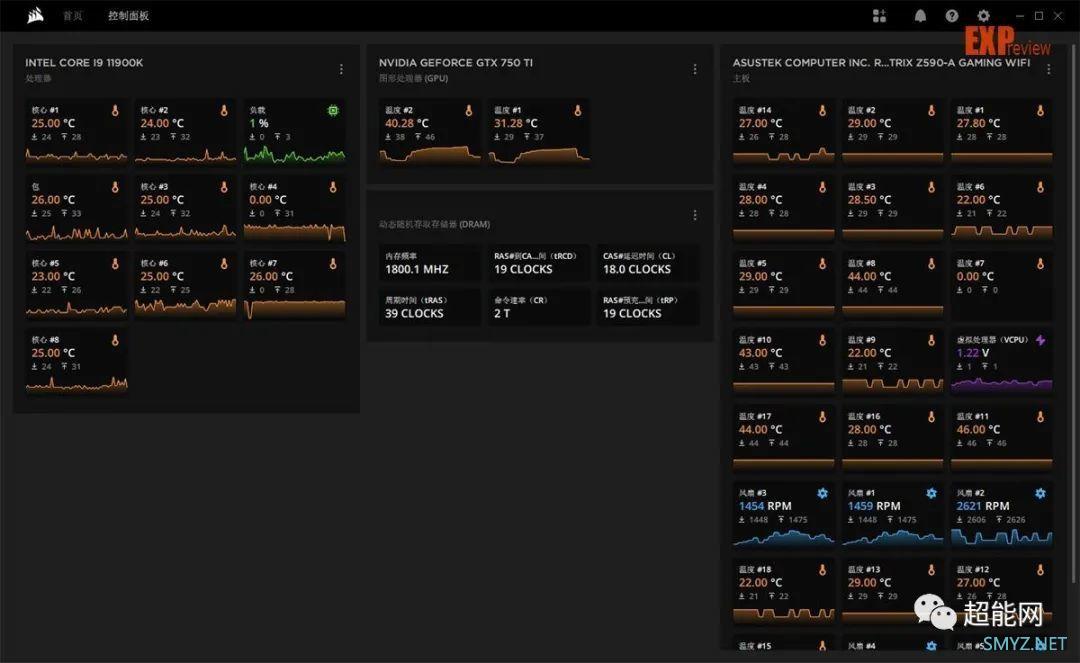1080x663 pixels.
Task: Click thermometer icon on GPU 温度 #2 card
Action: click(469, 110)
